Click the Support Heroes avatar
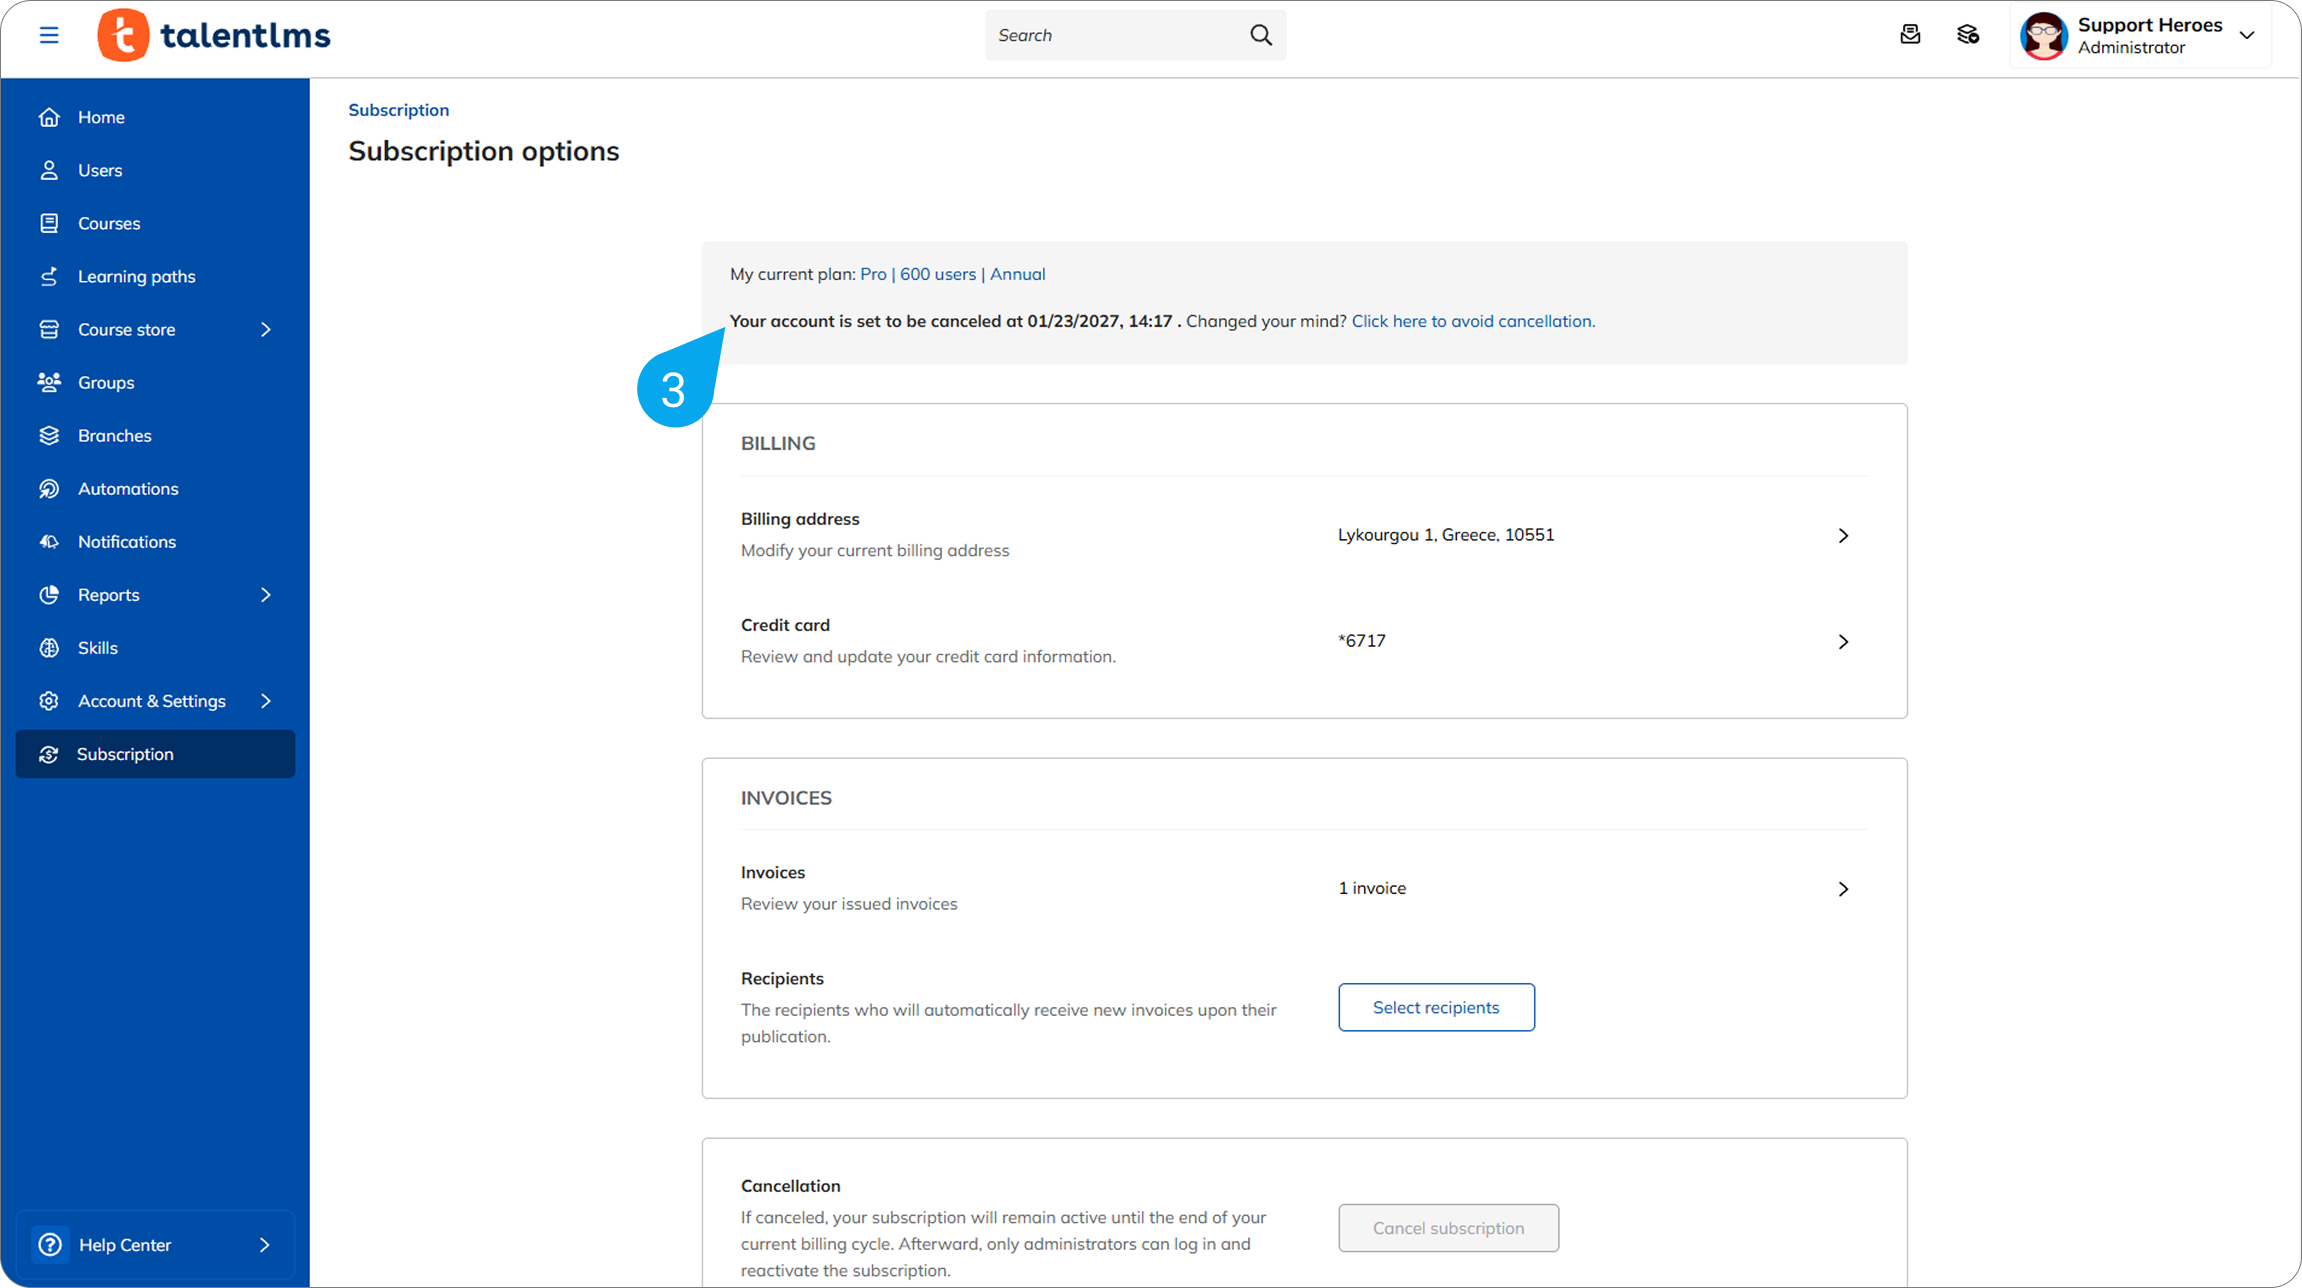Screen dimensions: 2302x1288 pos(2043,36)
